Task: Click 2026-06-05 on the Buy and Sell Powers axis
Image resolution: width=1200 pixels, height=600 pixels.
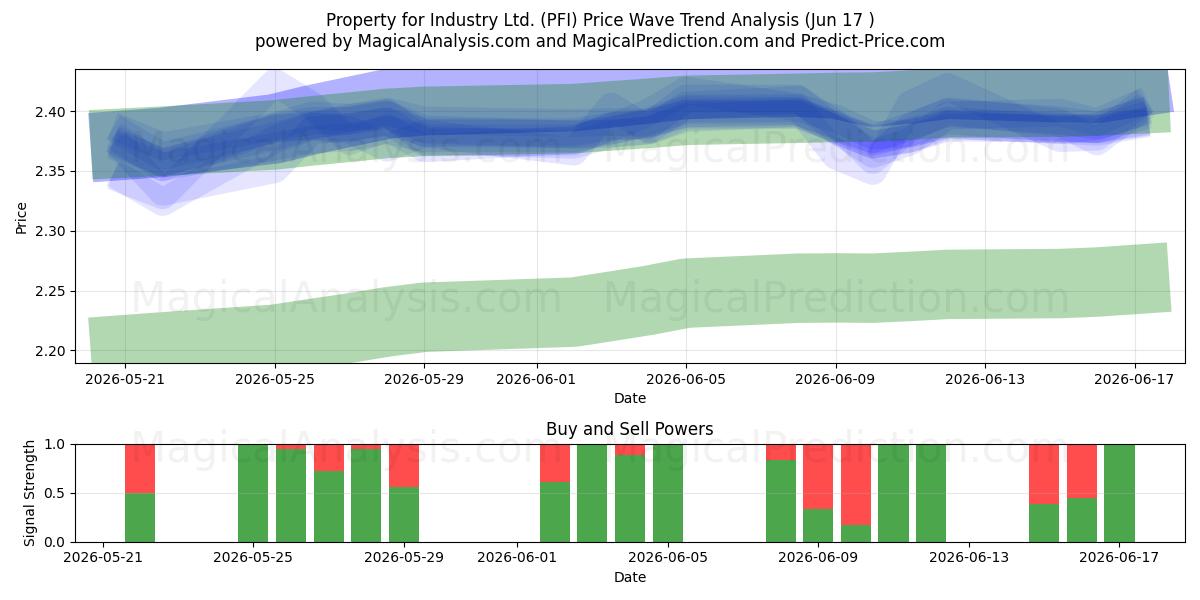Action: [668, 559]
